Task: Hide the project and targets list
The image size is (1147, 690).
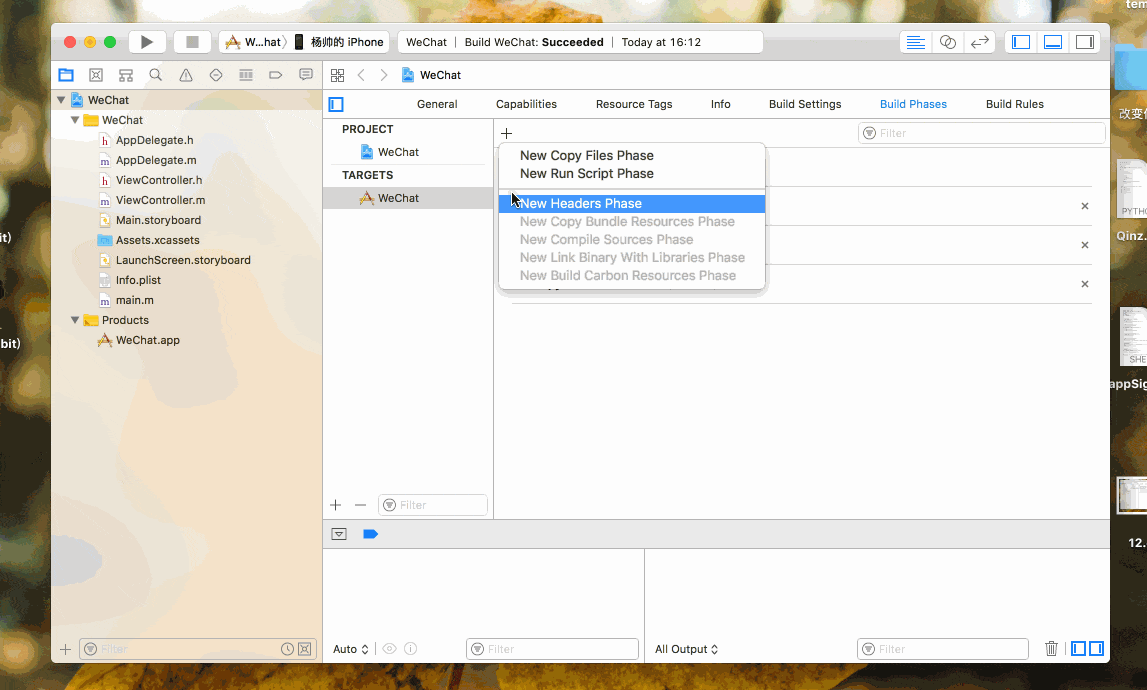Action: coord(336,104)
